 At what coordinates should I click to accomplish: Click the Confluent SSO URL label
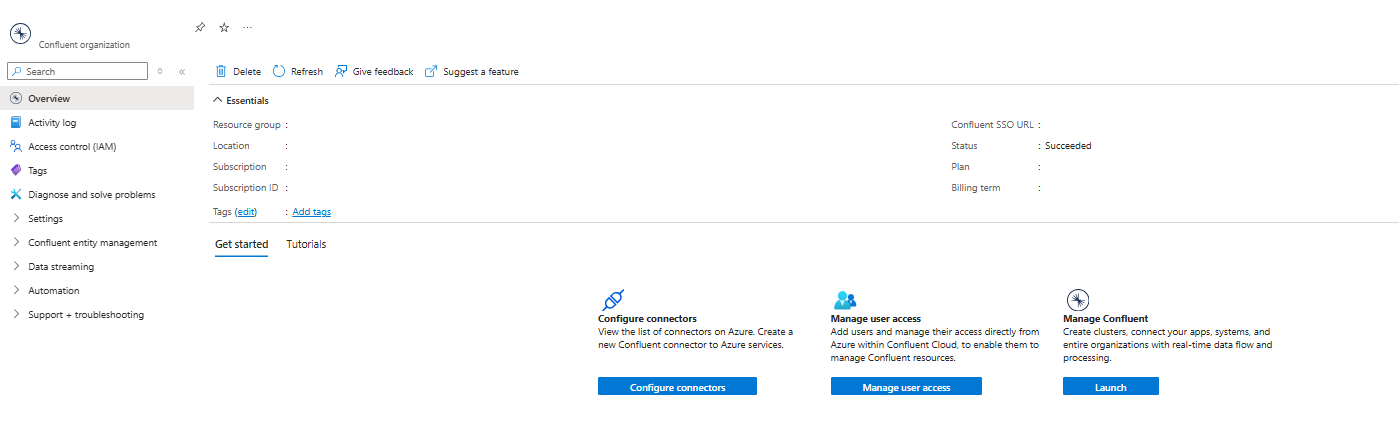[x=992, y=125]
